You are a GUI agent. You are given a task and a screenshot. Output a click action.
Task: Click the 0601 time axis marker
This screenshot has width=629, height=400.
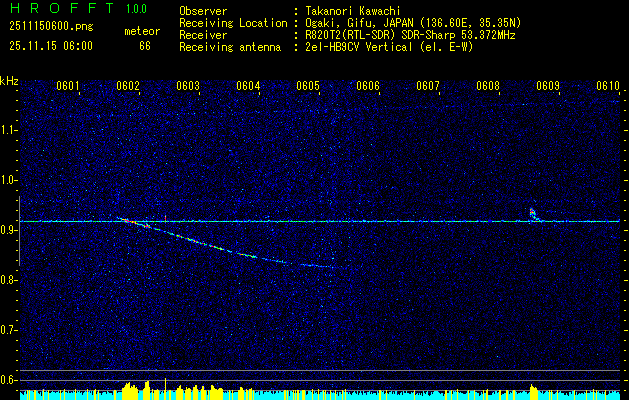pyautogui.click(x=68, y=86)
